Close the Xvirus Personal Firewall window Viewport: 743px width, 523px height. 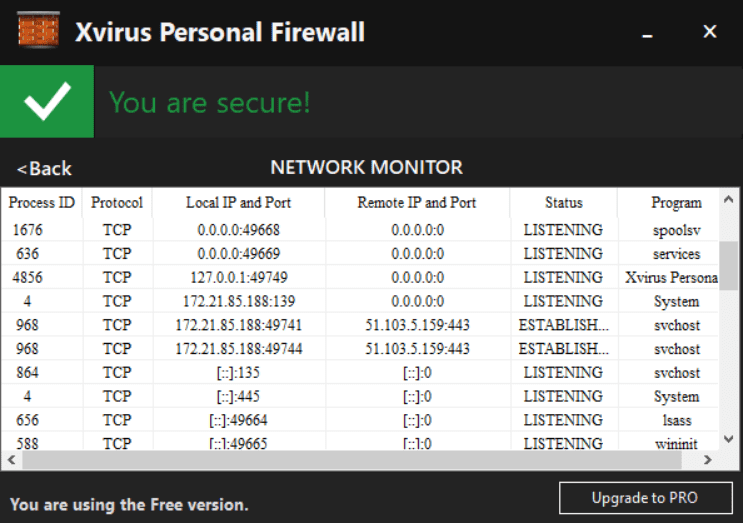(710, 32)
